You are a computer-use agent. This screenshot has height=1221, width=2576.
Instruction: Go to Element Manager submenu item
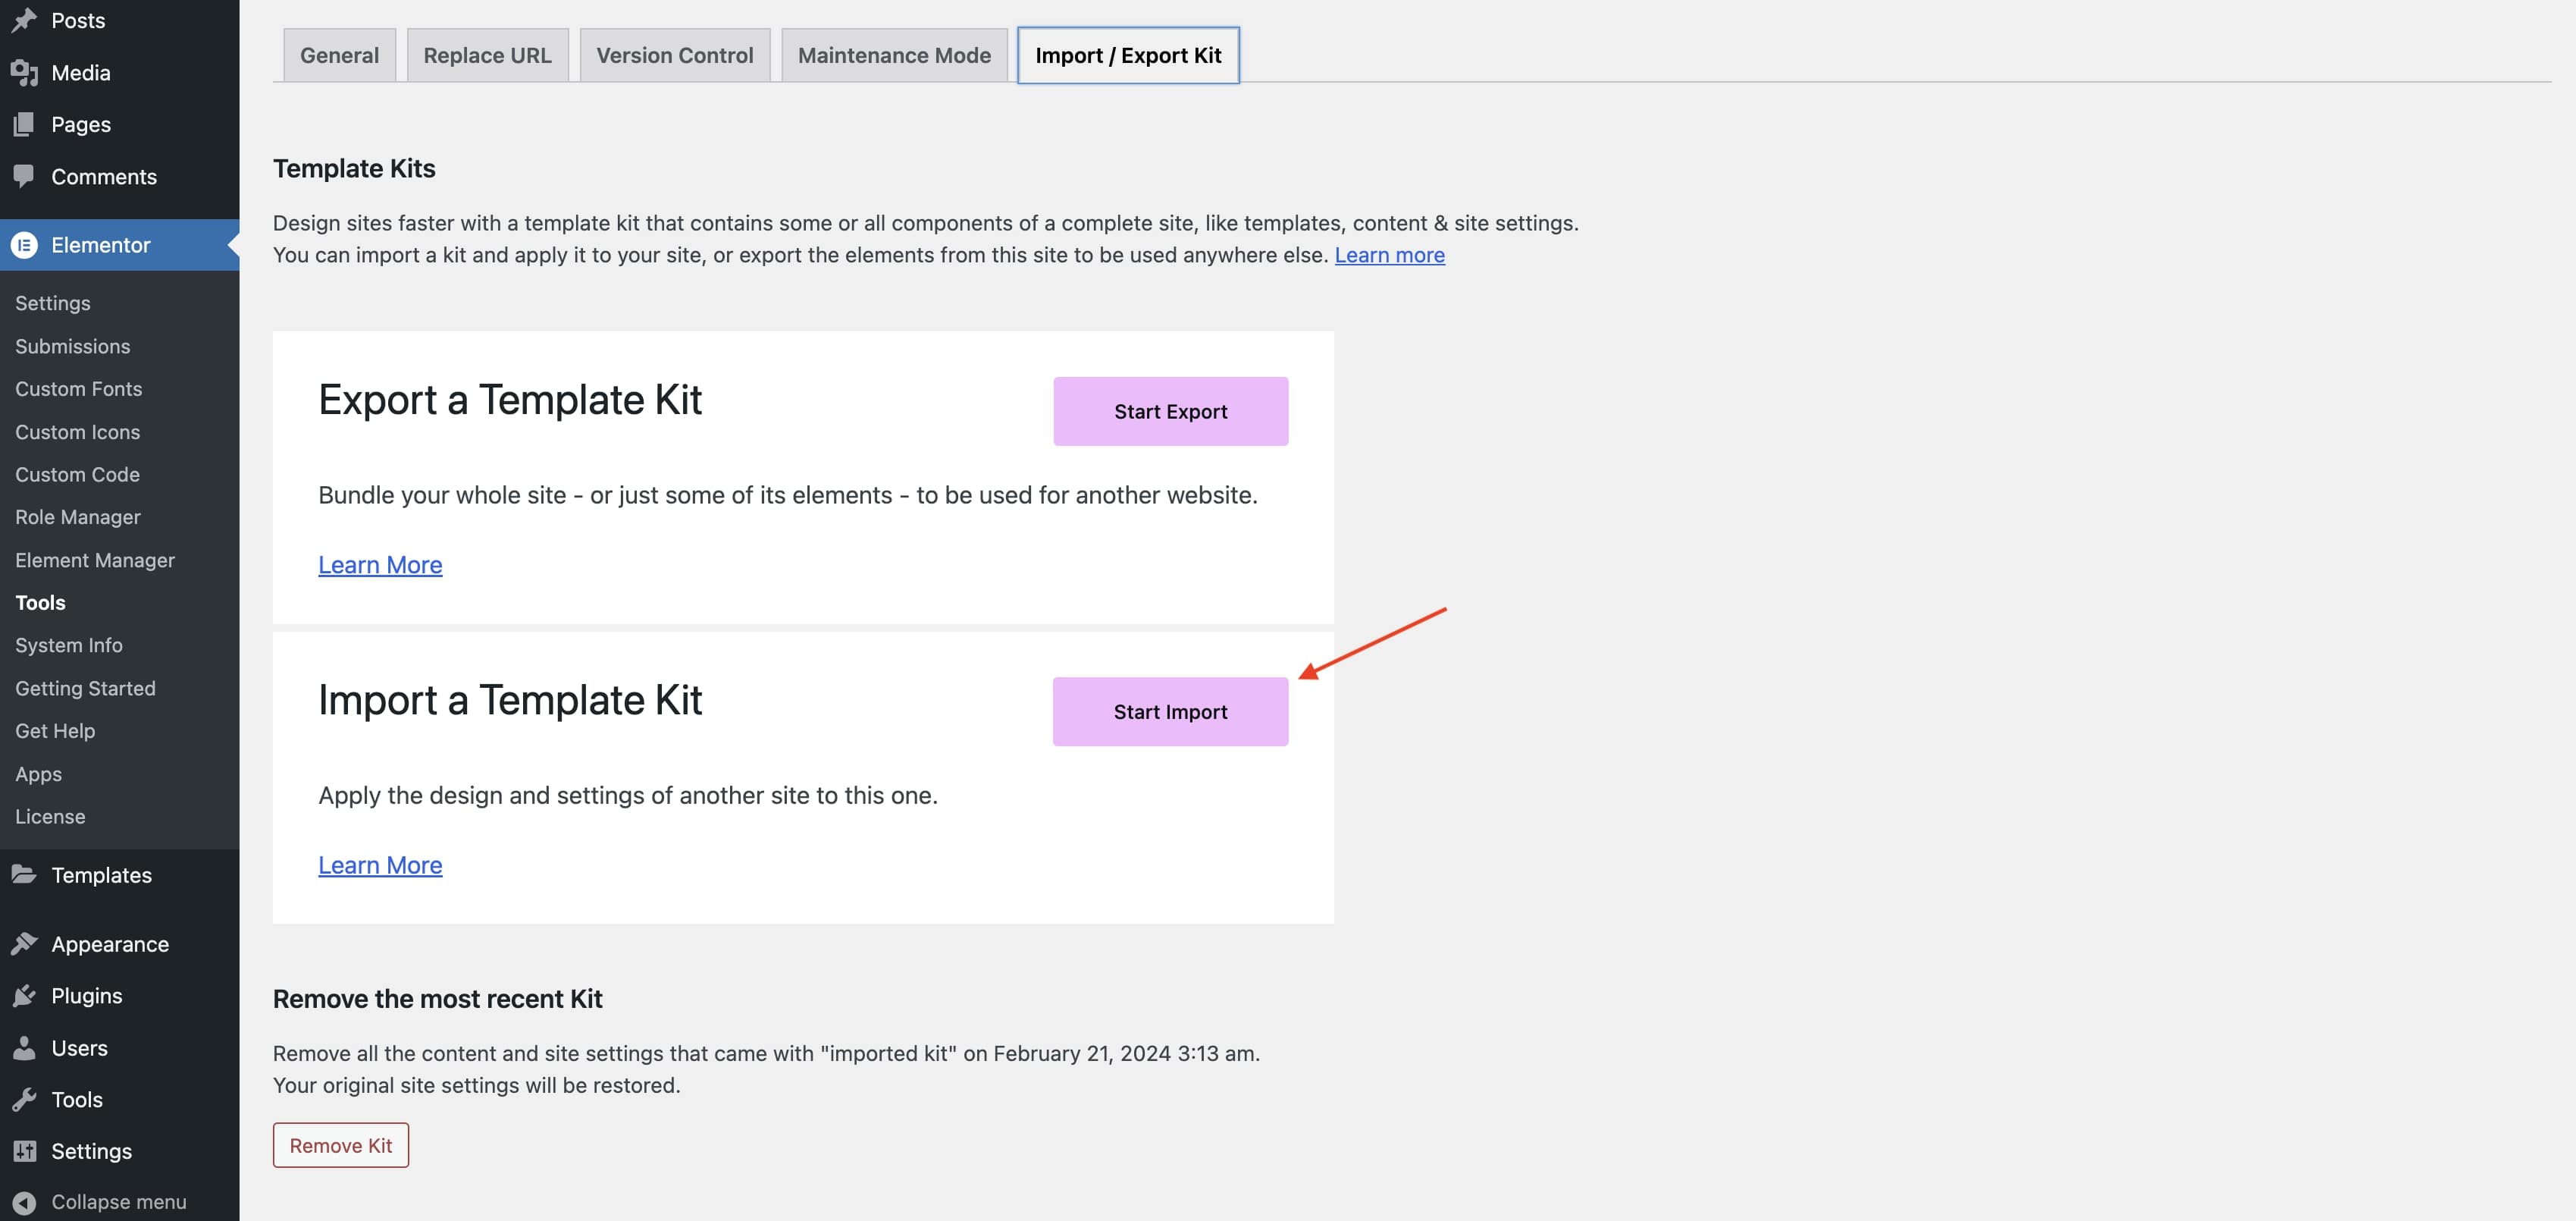tap(94, 560)
